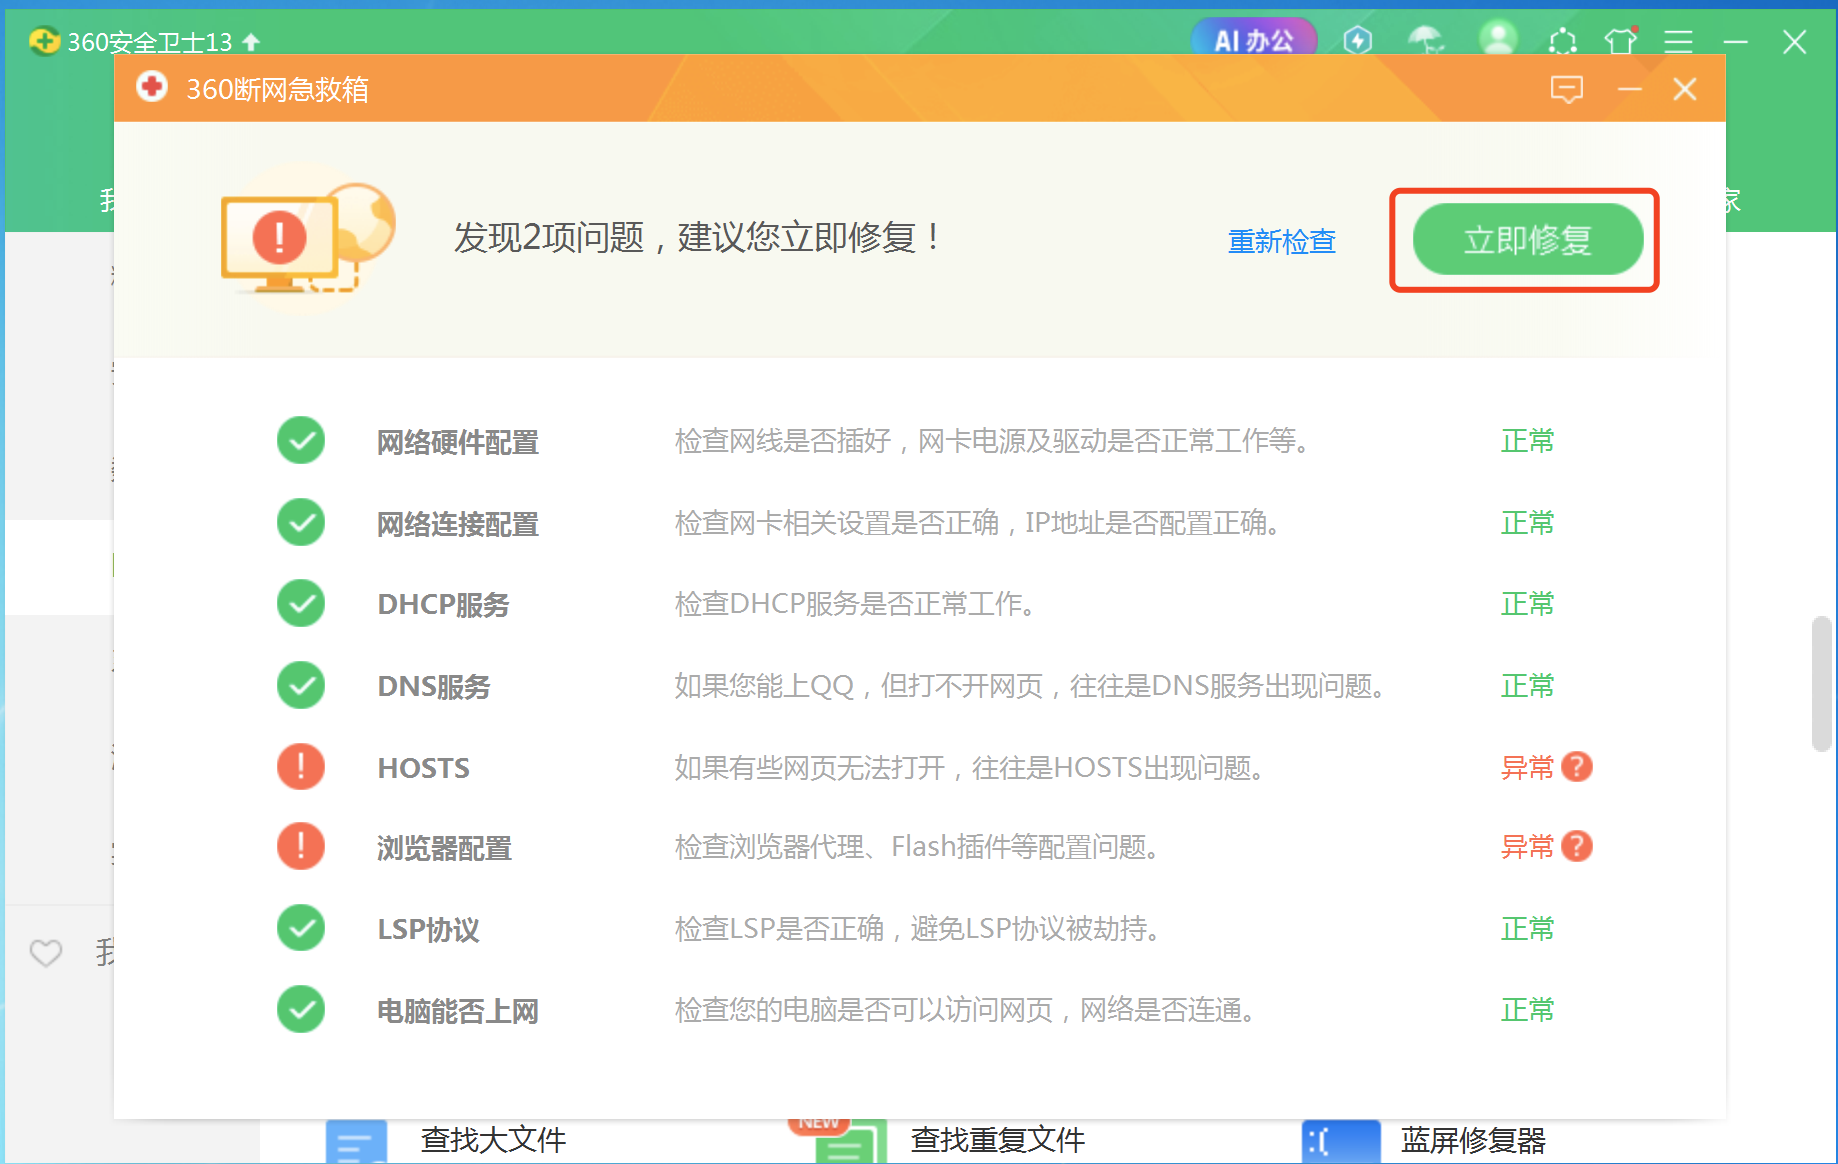This screenshot has width=1838, height=1164.
Task: Open the 查找重复文件 tool icon
Action: tap(850, 1142)
